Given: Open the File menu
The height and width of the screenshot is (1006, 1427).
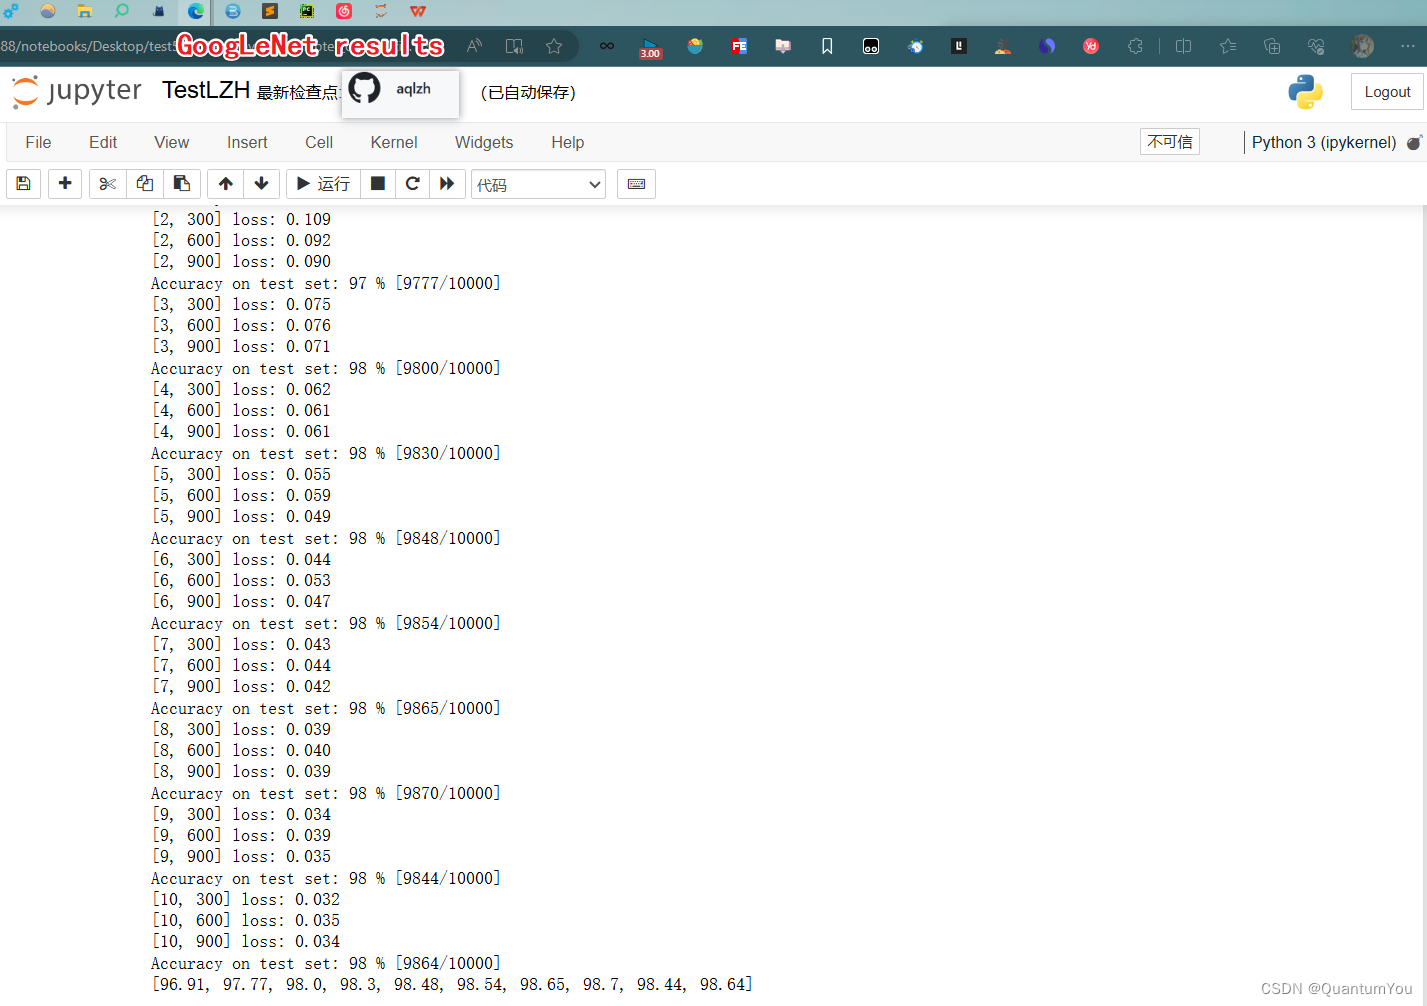Looking at the screenshot, I should [38, 143].
